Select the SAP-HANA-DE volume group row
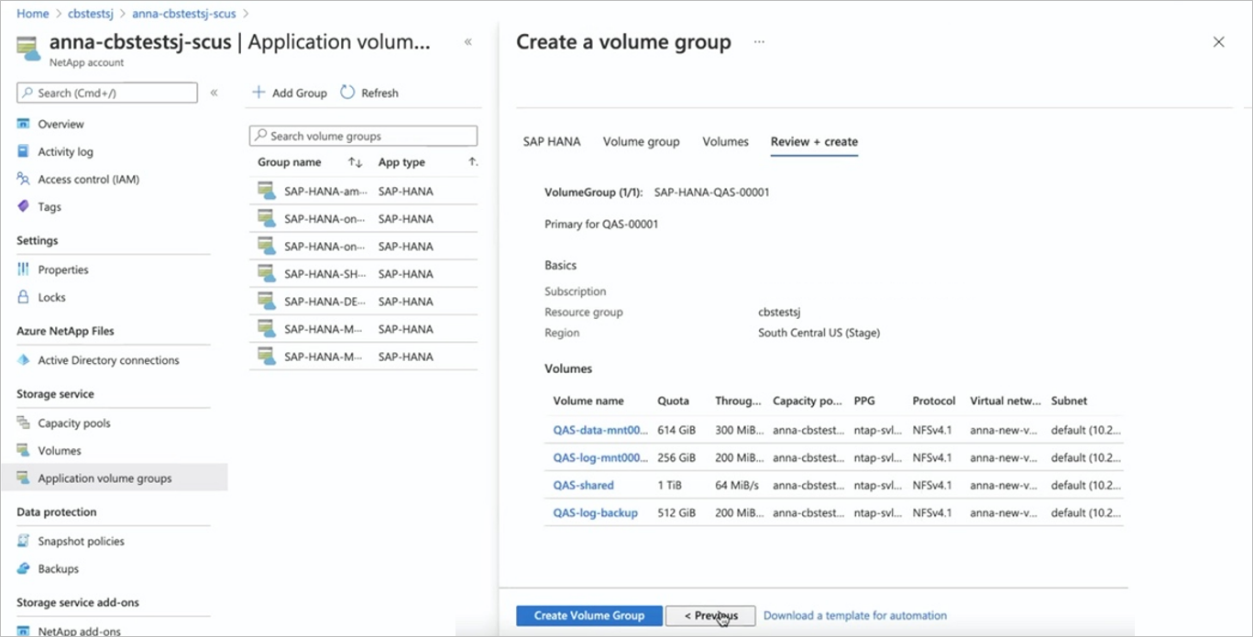Screen dimensions: 1253x637 [363, 301]
